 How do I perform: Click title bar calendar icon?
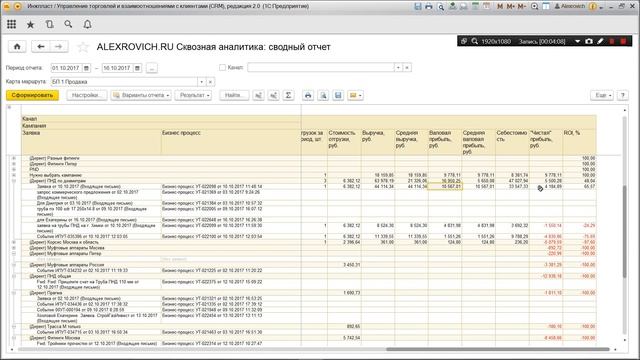(486, 7)
